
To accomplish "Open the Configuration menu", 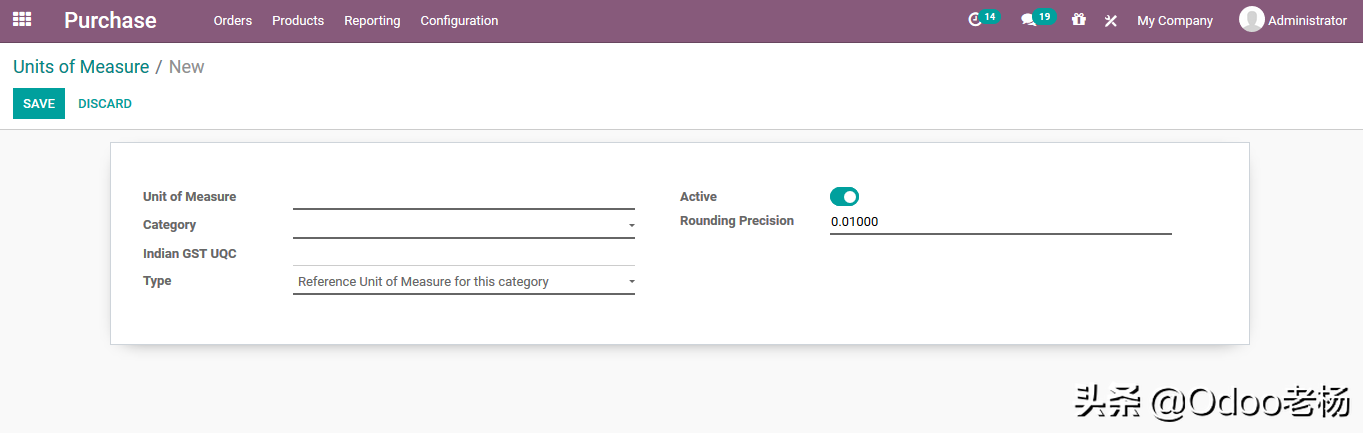I will point(459,20).
